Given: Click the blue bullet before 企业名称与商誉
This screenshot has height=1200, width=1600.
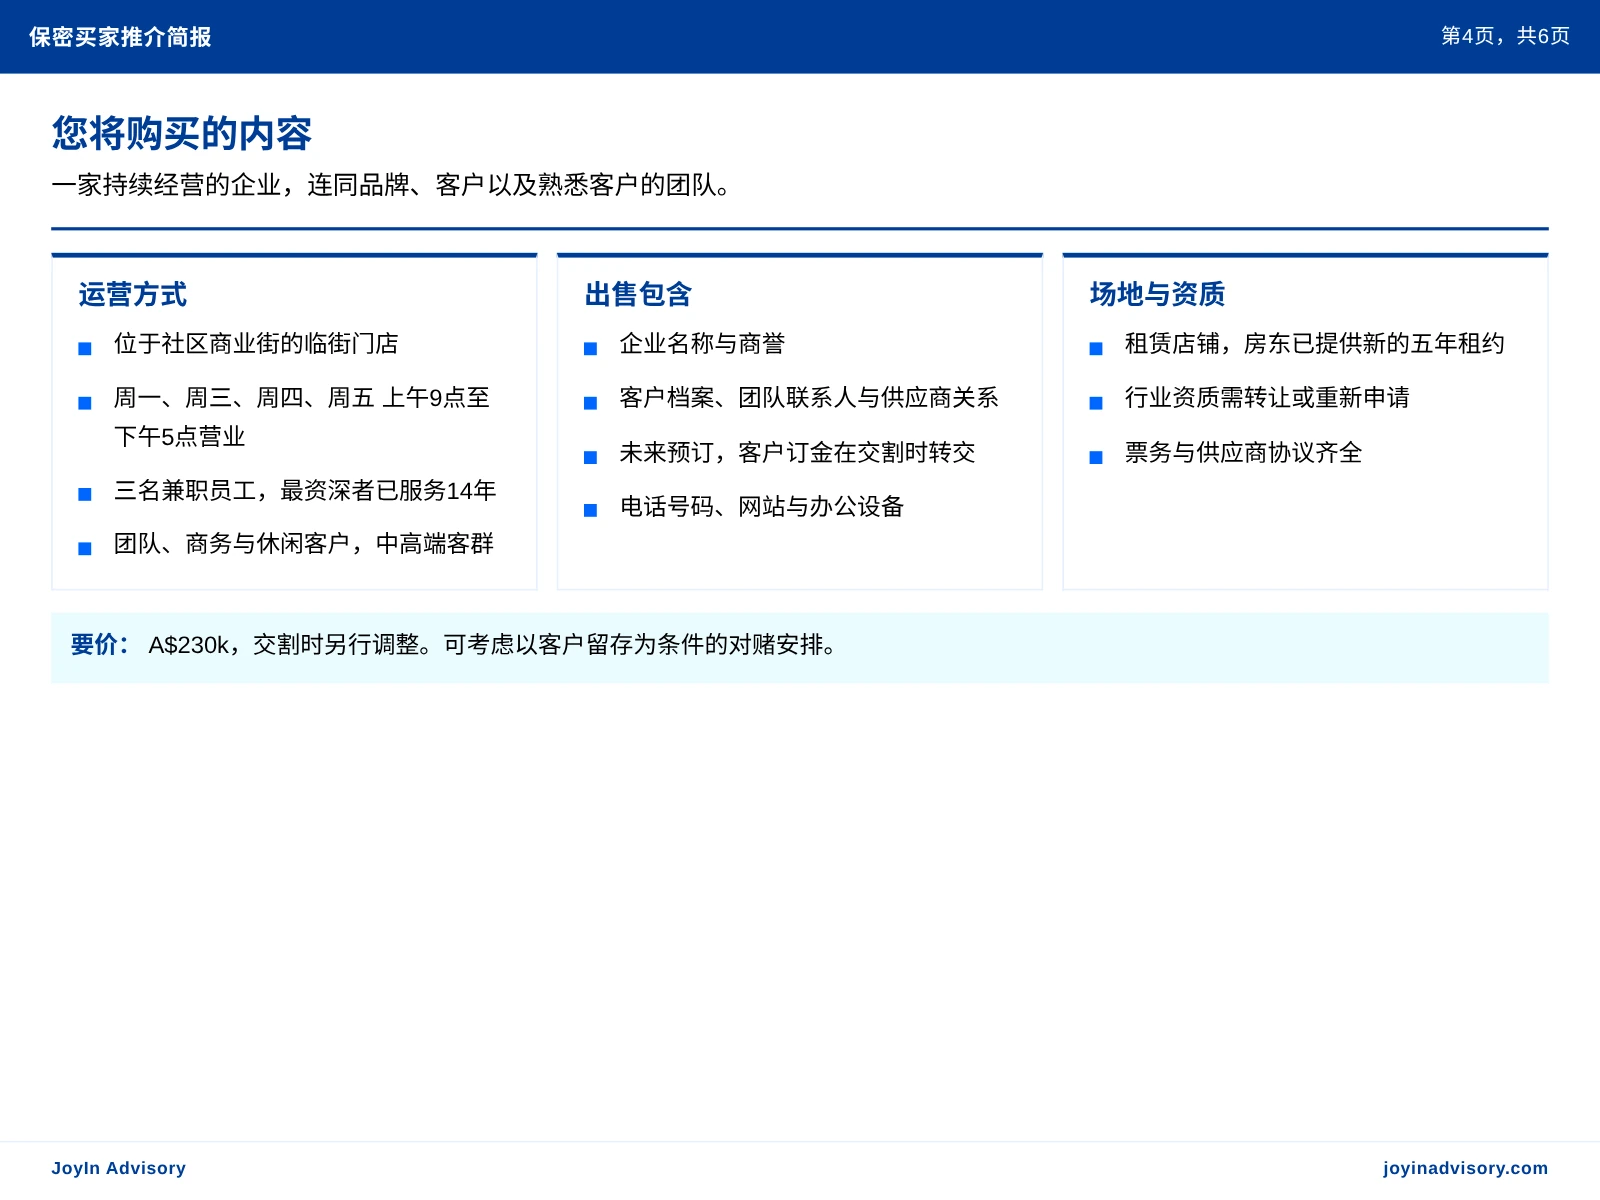Looking at the screenshot, I should [590, 349].
